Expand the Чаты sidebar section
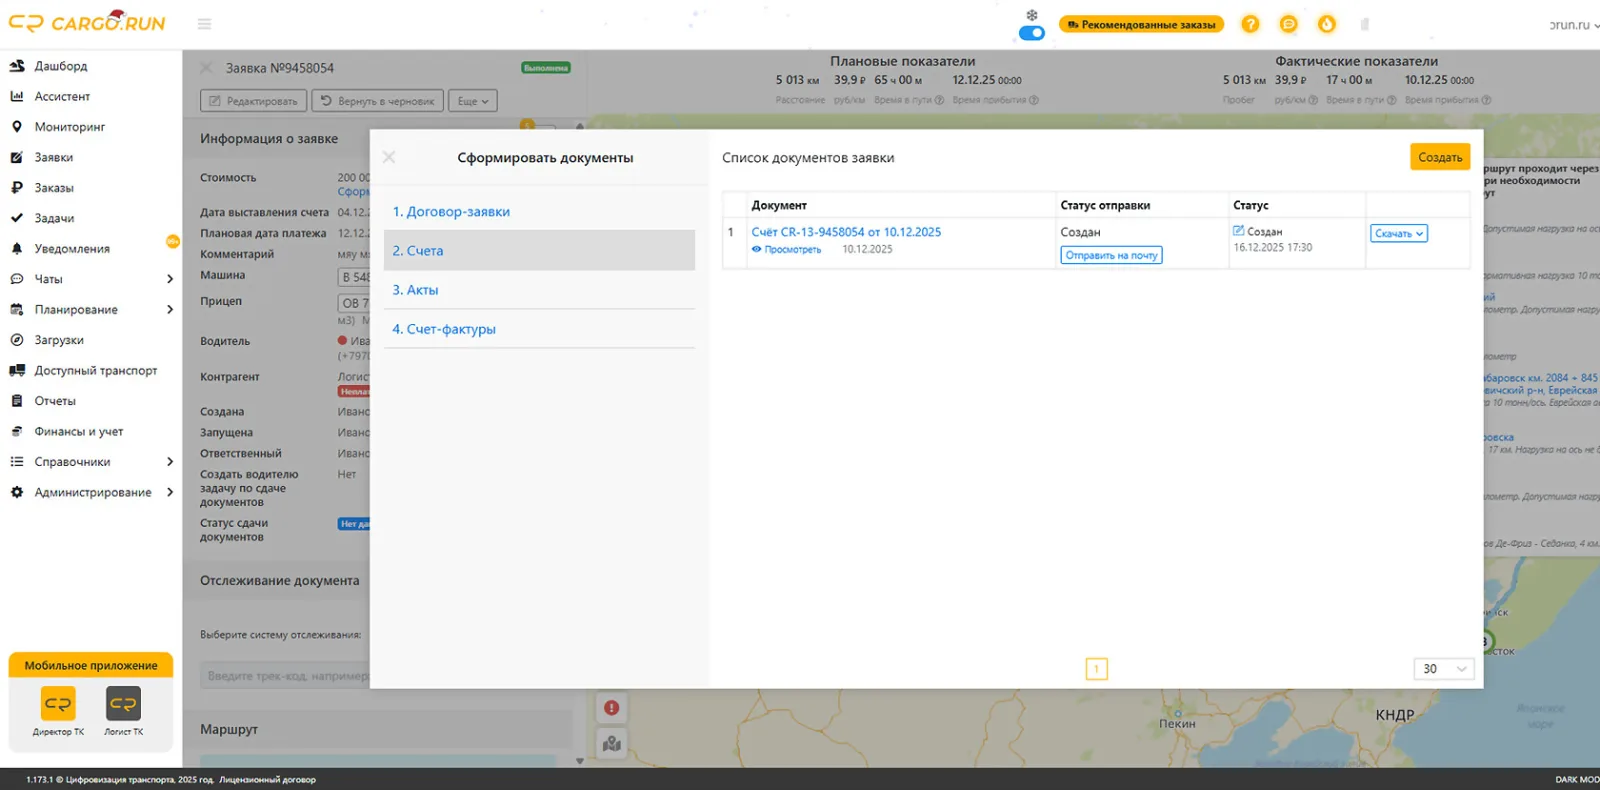This screenshot has height=790, width=1600. [x=170, y=279]
